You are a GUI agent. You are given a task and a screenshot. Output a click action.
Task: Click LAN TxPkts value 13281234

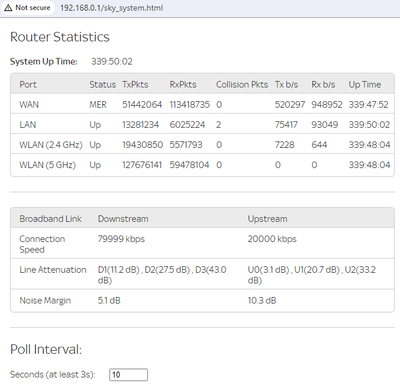[140, 125]
